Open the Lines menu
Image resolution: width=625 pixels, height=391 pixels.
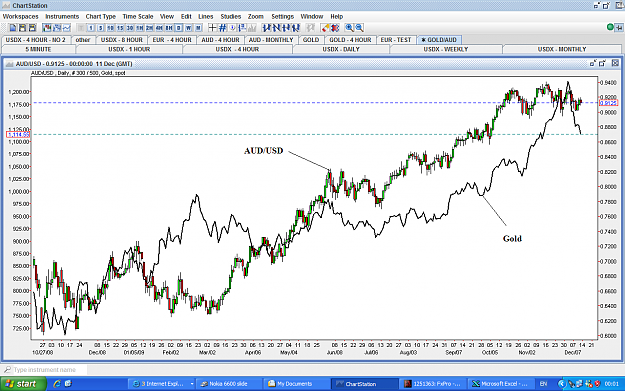coord(206,16)
